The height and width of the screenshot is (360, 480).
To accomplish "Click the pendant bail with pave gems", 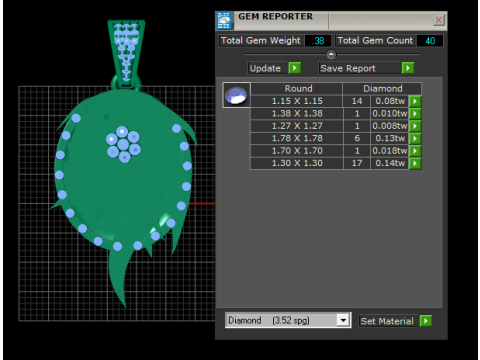I will tap(126, 52).
